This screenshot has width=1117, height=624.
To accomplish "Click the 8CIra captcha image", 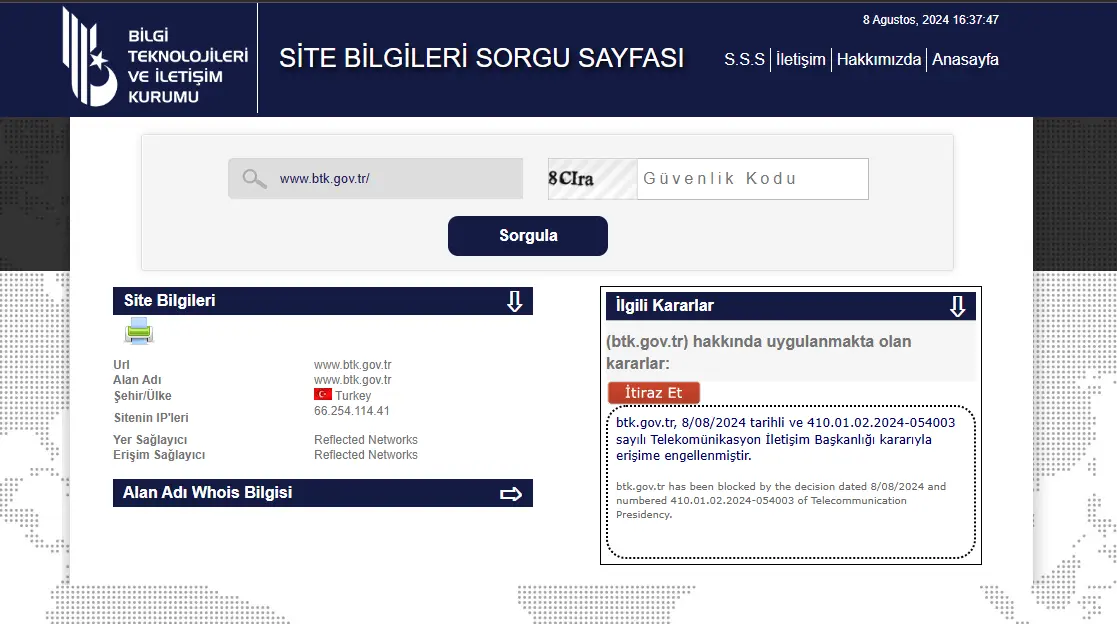I will coord(592,179).
